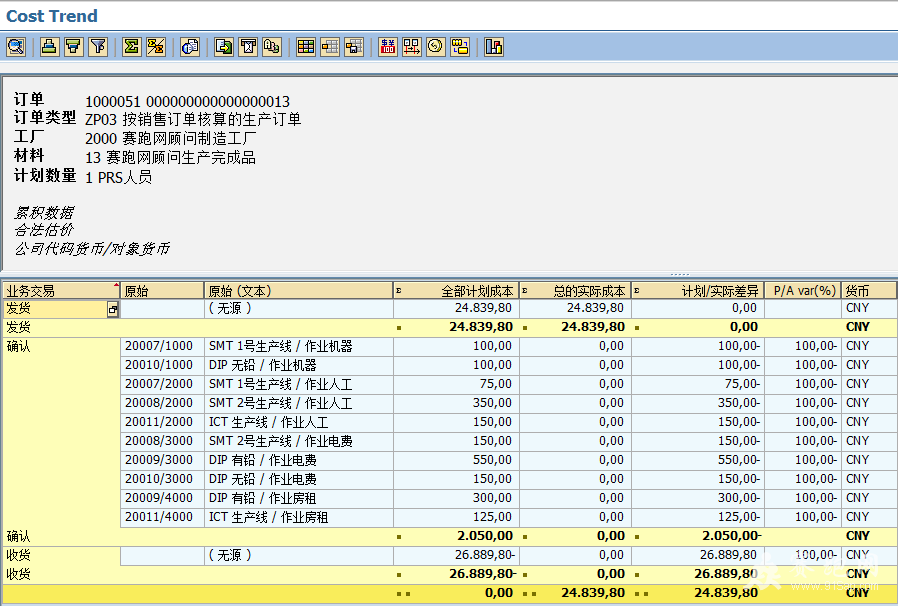Click the Export to spreadsheet icon
The image size is (898, 606).
223,47
